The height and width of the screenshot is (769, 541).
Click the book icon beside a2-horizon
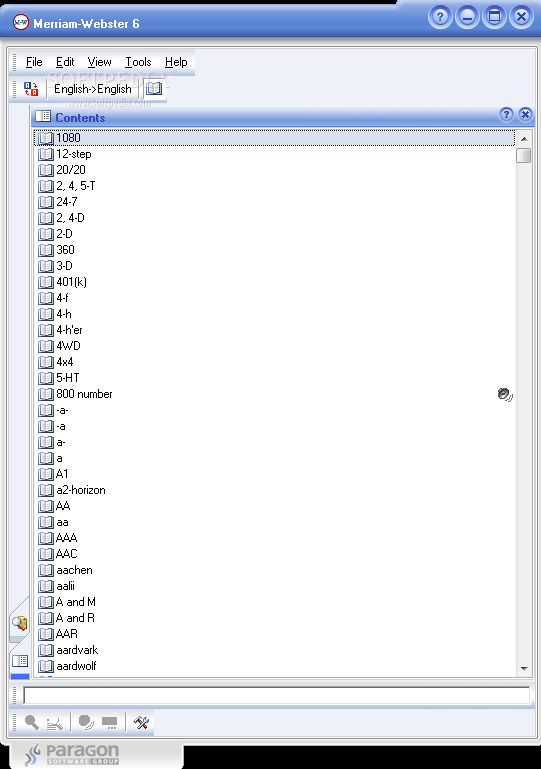[x=46, y=490]
